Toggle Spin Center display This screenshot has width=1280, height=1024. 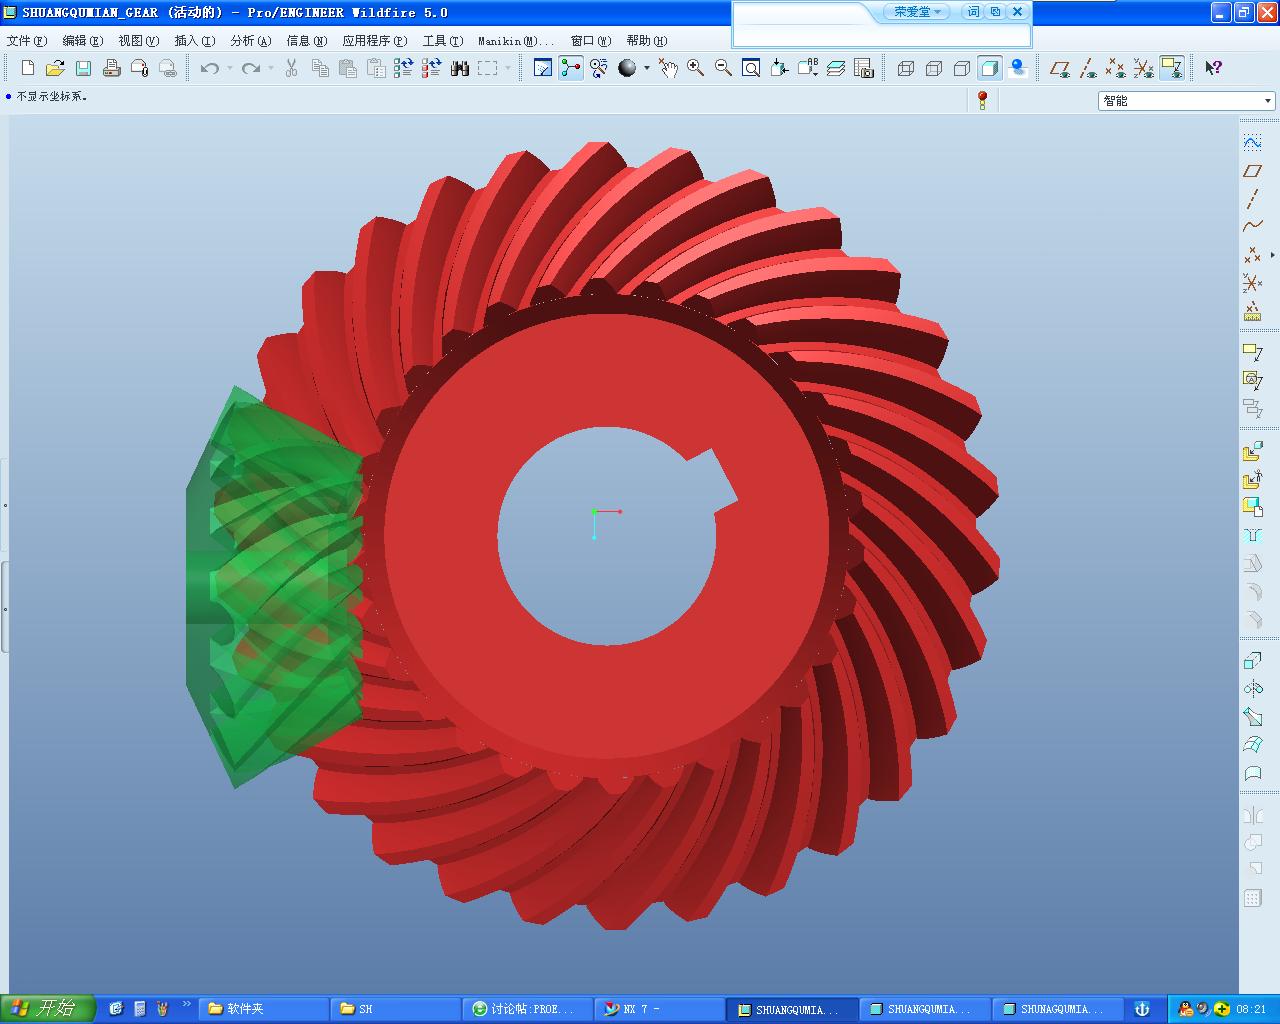coord(571,68)
